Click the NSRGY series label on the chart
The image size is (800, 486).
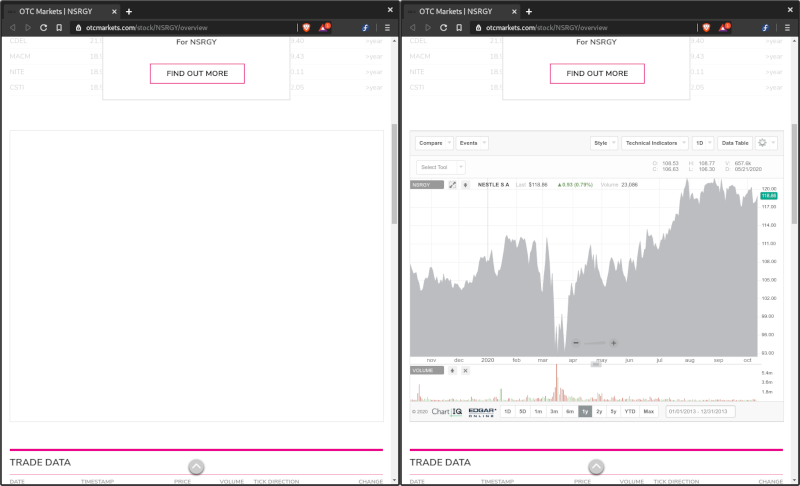(427, 185)
